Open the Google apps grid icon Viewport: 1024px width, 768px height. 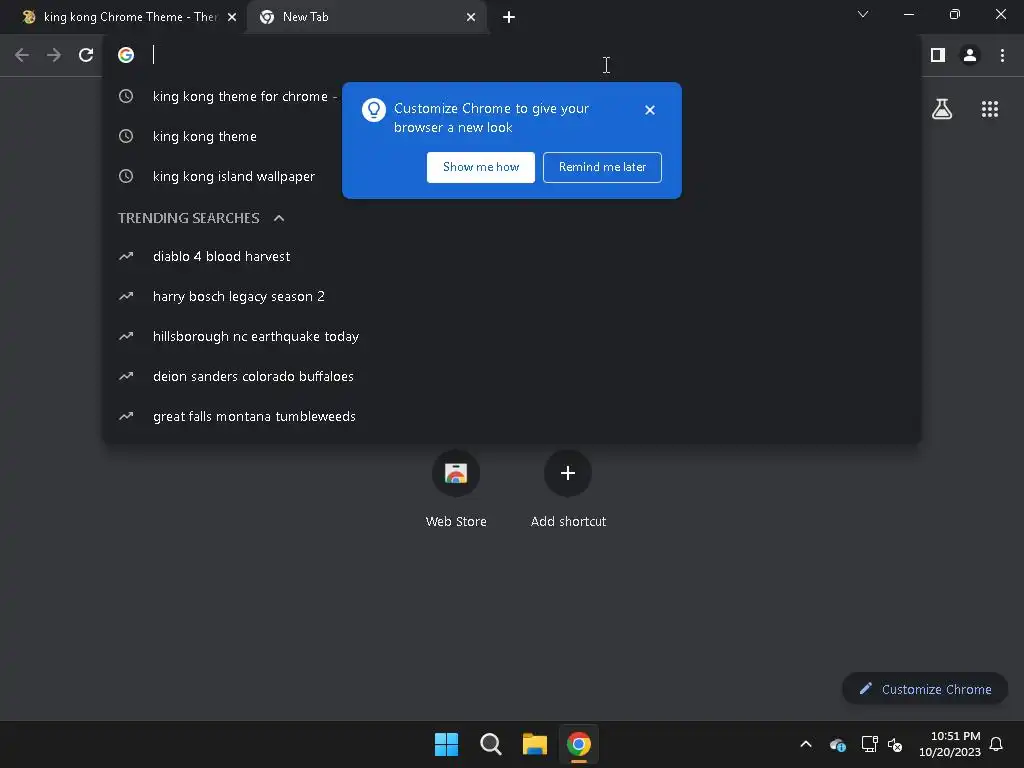point(990,109)
